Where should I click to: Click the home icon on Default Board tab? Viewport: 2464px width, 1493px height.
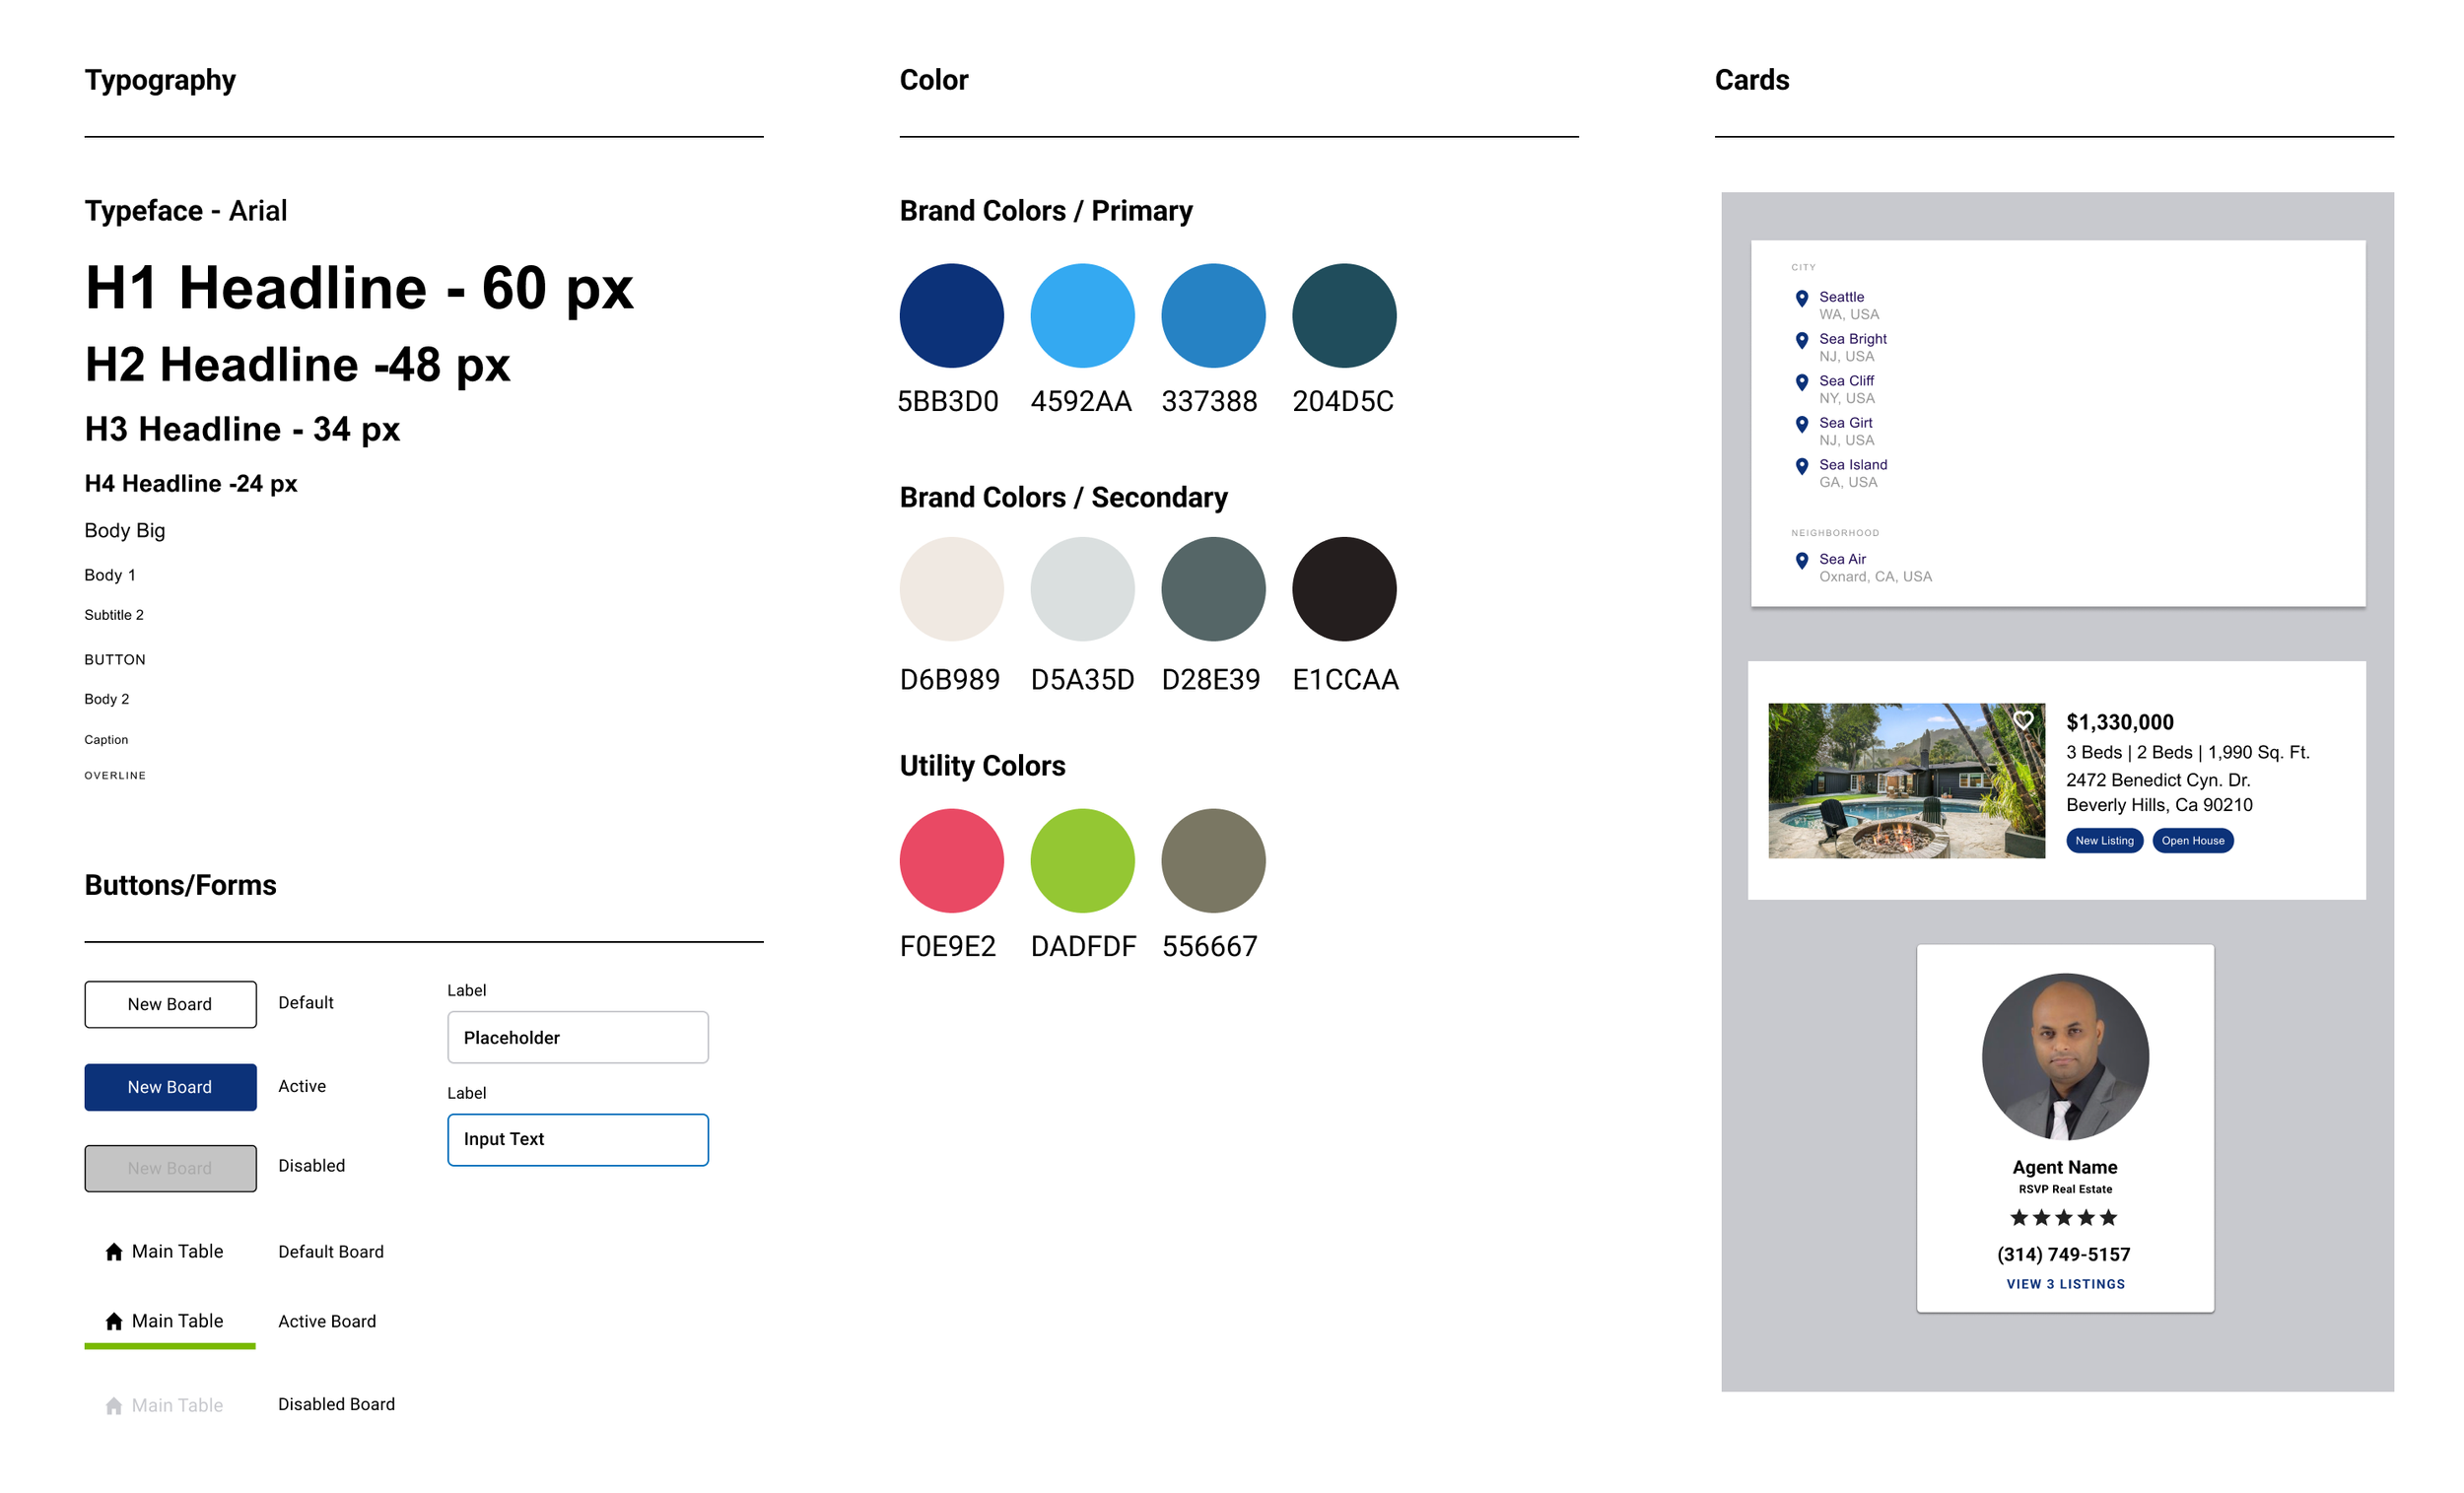[114, 1251]
